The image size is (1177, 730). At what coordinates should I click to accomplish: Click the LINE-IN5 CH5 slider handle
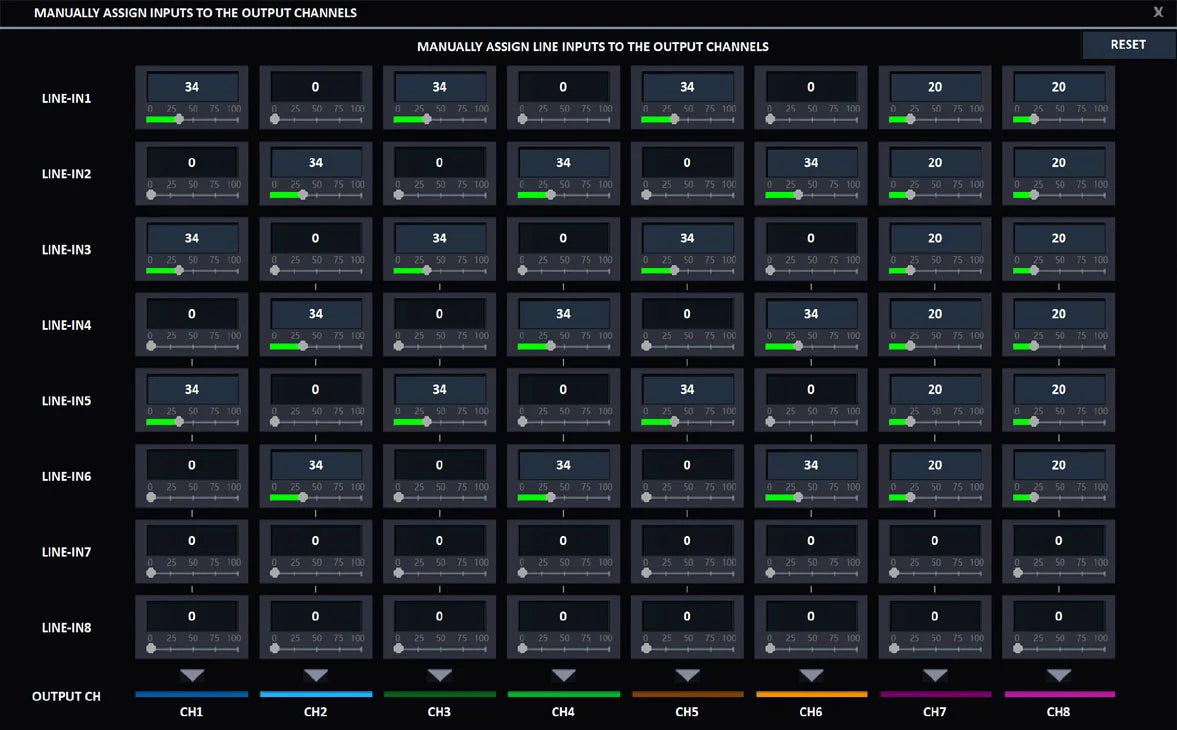pos(674,422)
